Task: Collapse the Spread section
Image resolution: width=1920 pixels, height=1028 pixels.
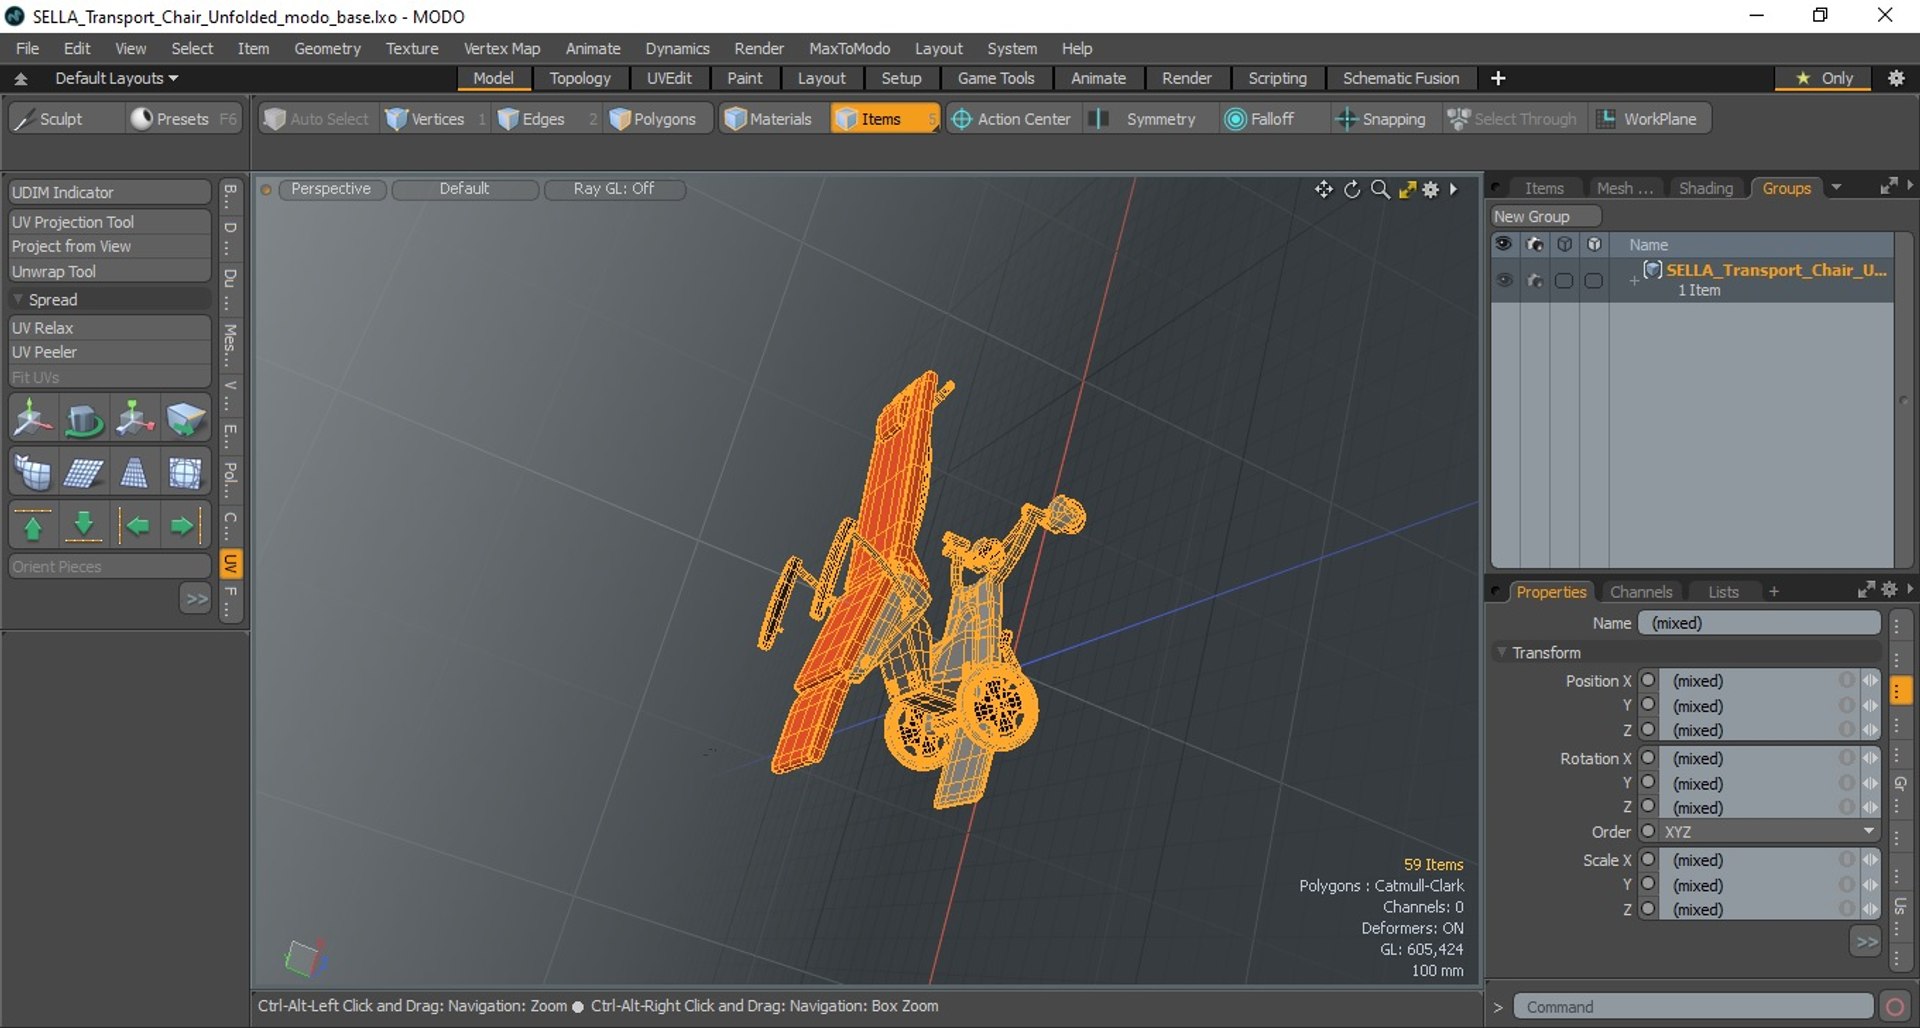Action: pos(18,300)
